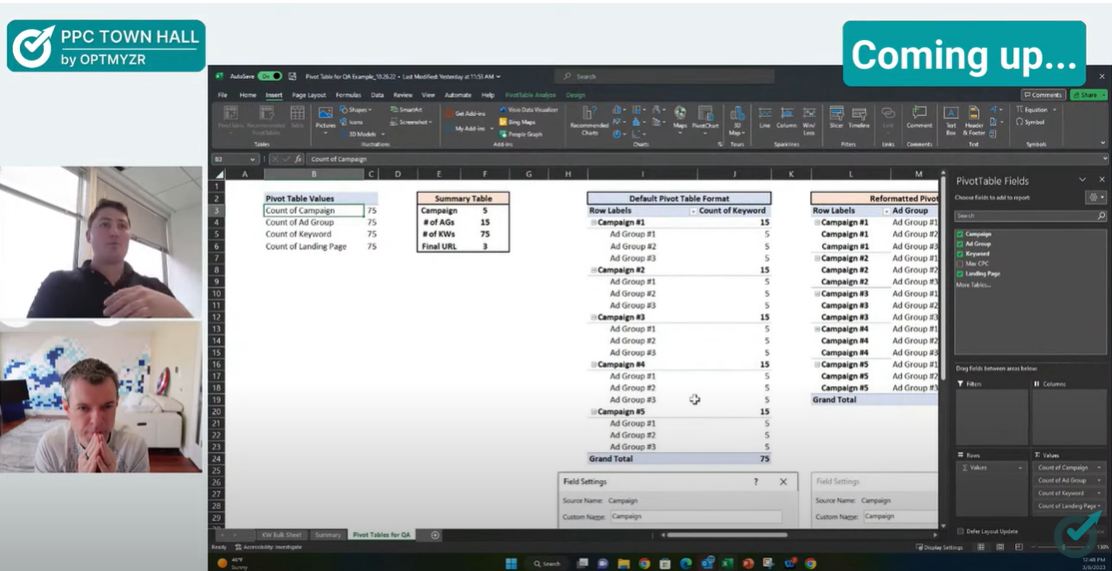
Task: Insert Line sparkline
Action: click(x=764, y=117)
